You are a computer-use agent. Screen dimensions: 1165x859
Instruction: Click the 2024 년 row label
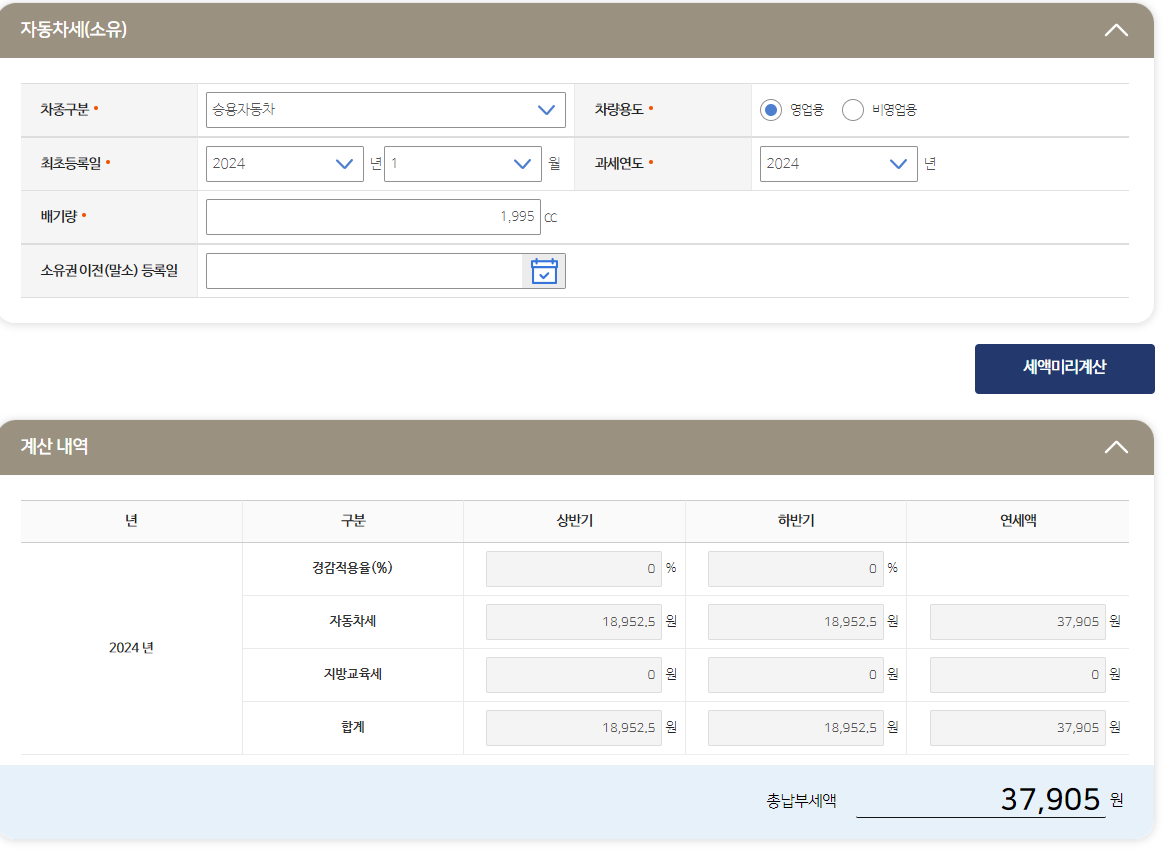coord(131,648)
